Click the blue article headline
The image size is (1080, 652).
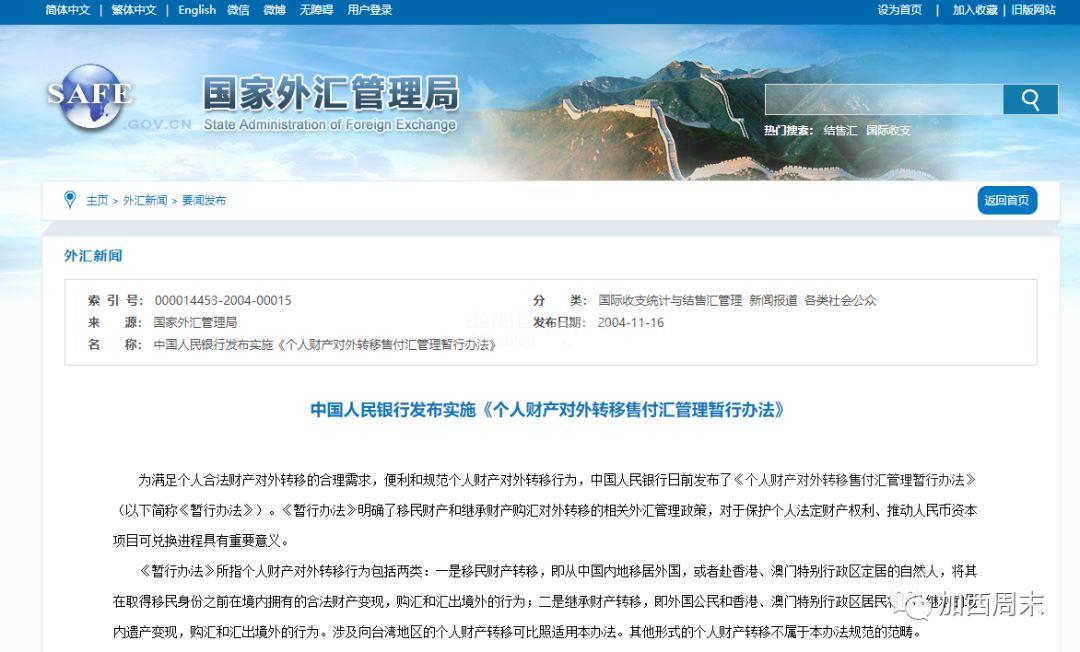point(548,410)
